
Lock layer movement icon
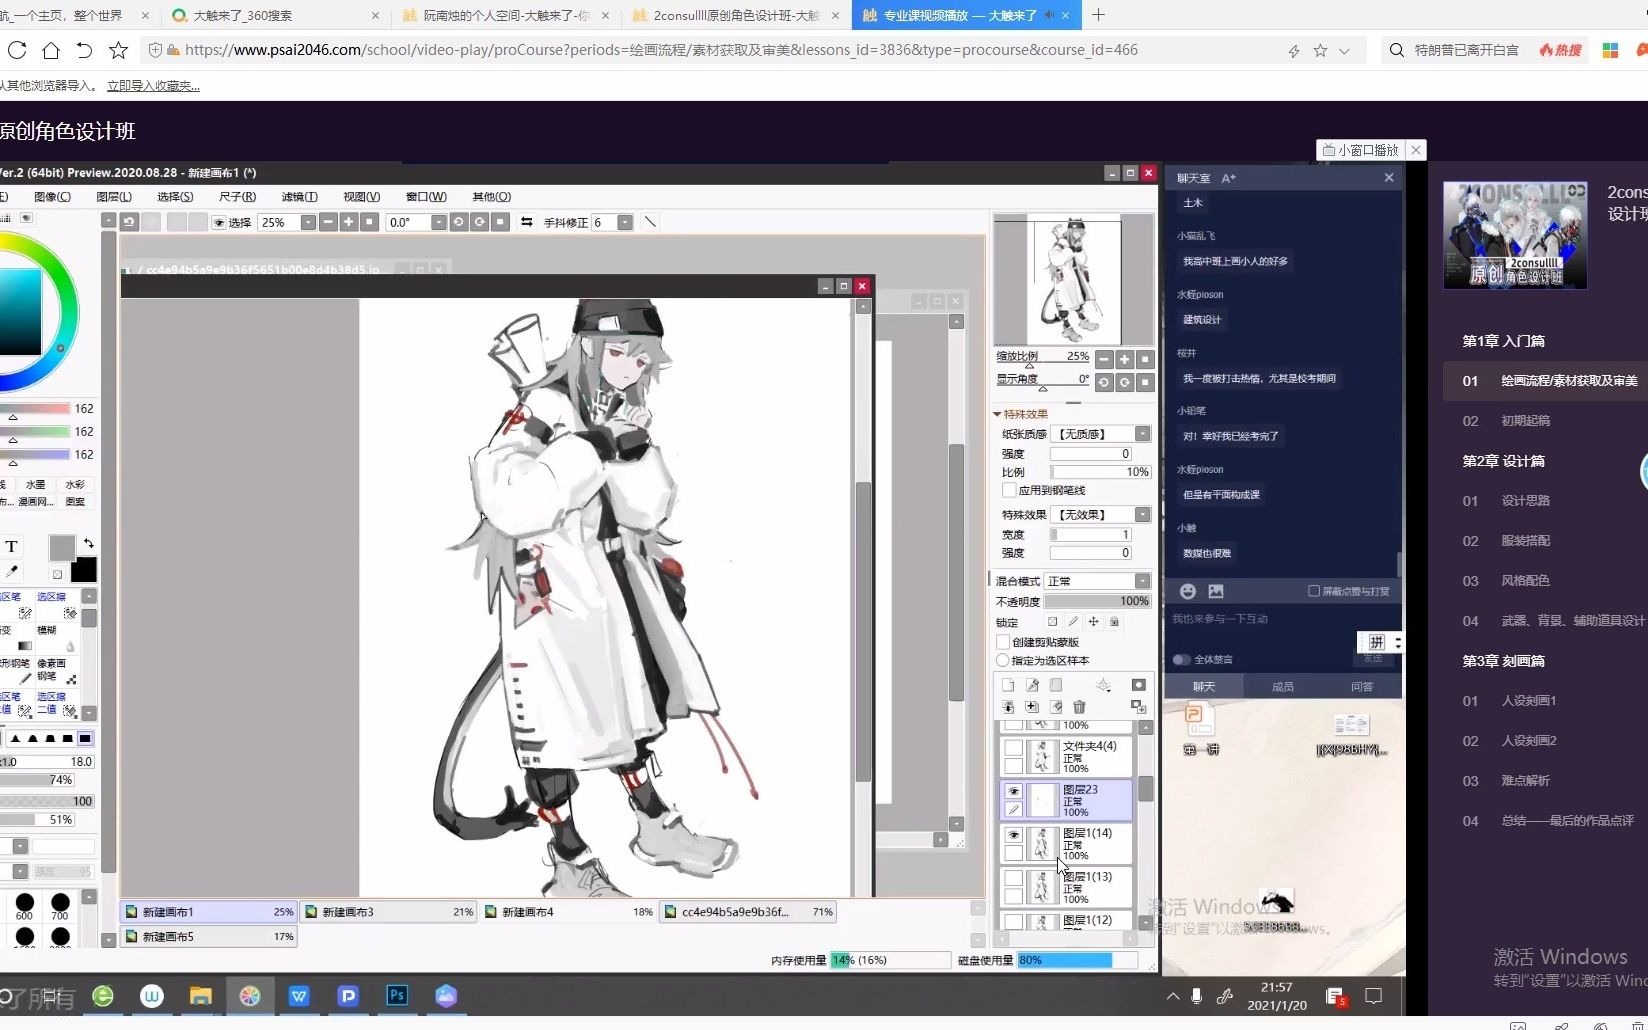[1094, 622]
